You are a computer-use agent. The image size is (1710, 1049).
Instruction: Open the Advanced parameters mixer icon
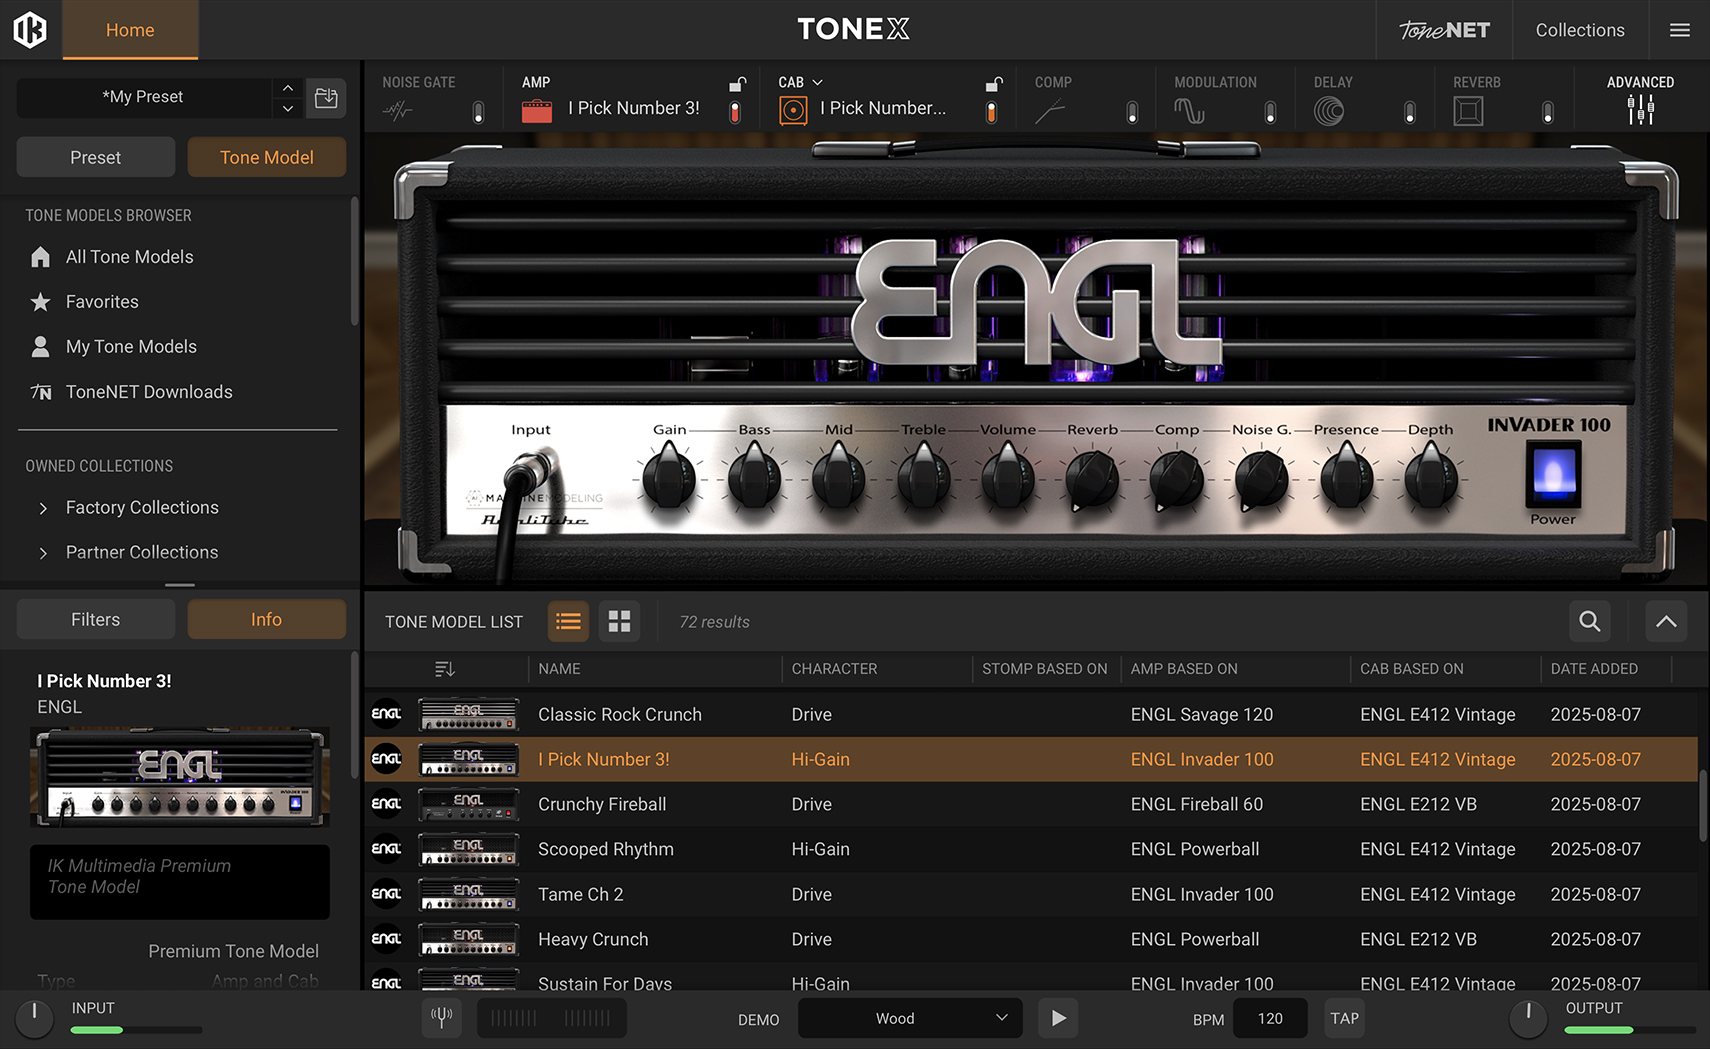pos(1640,110)
